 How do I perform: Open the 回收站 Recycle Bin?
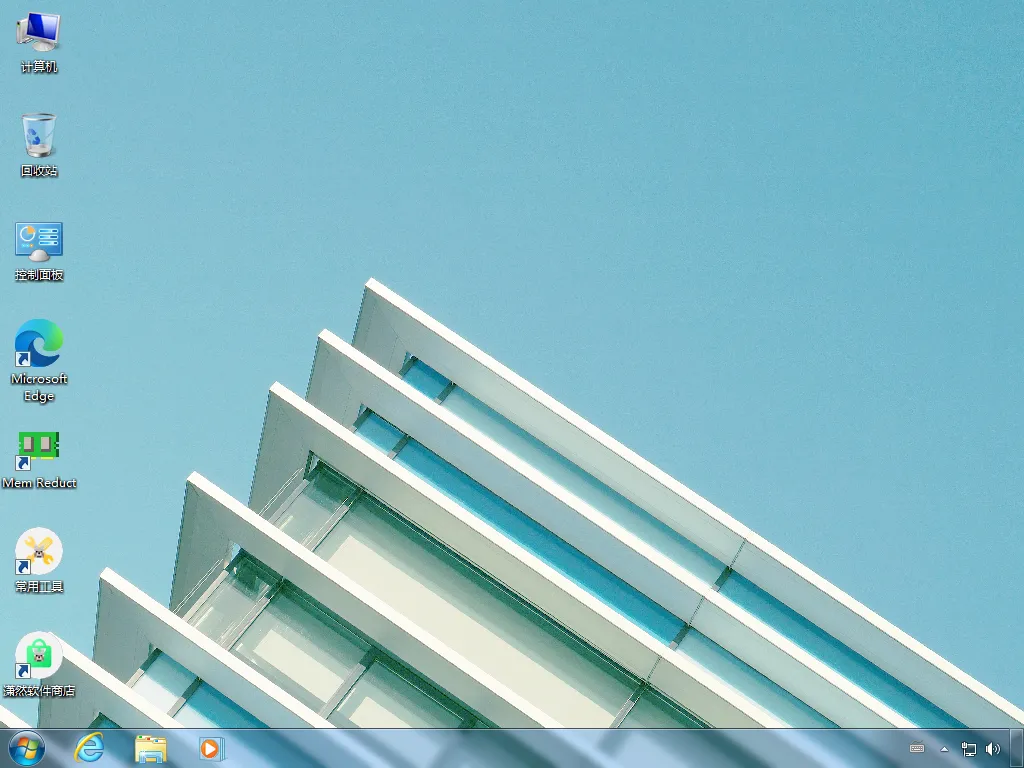38,140
